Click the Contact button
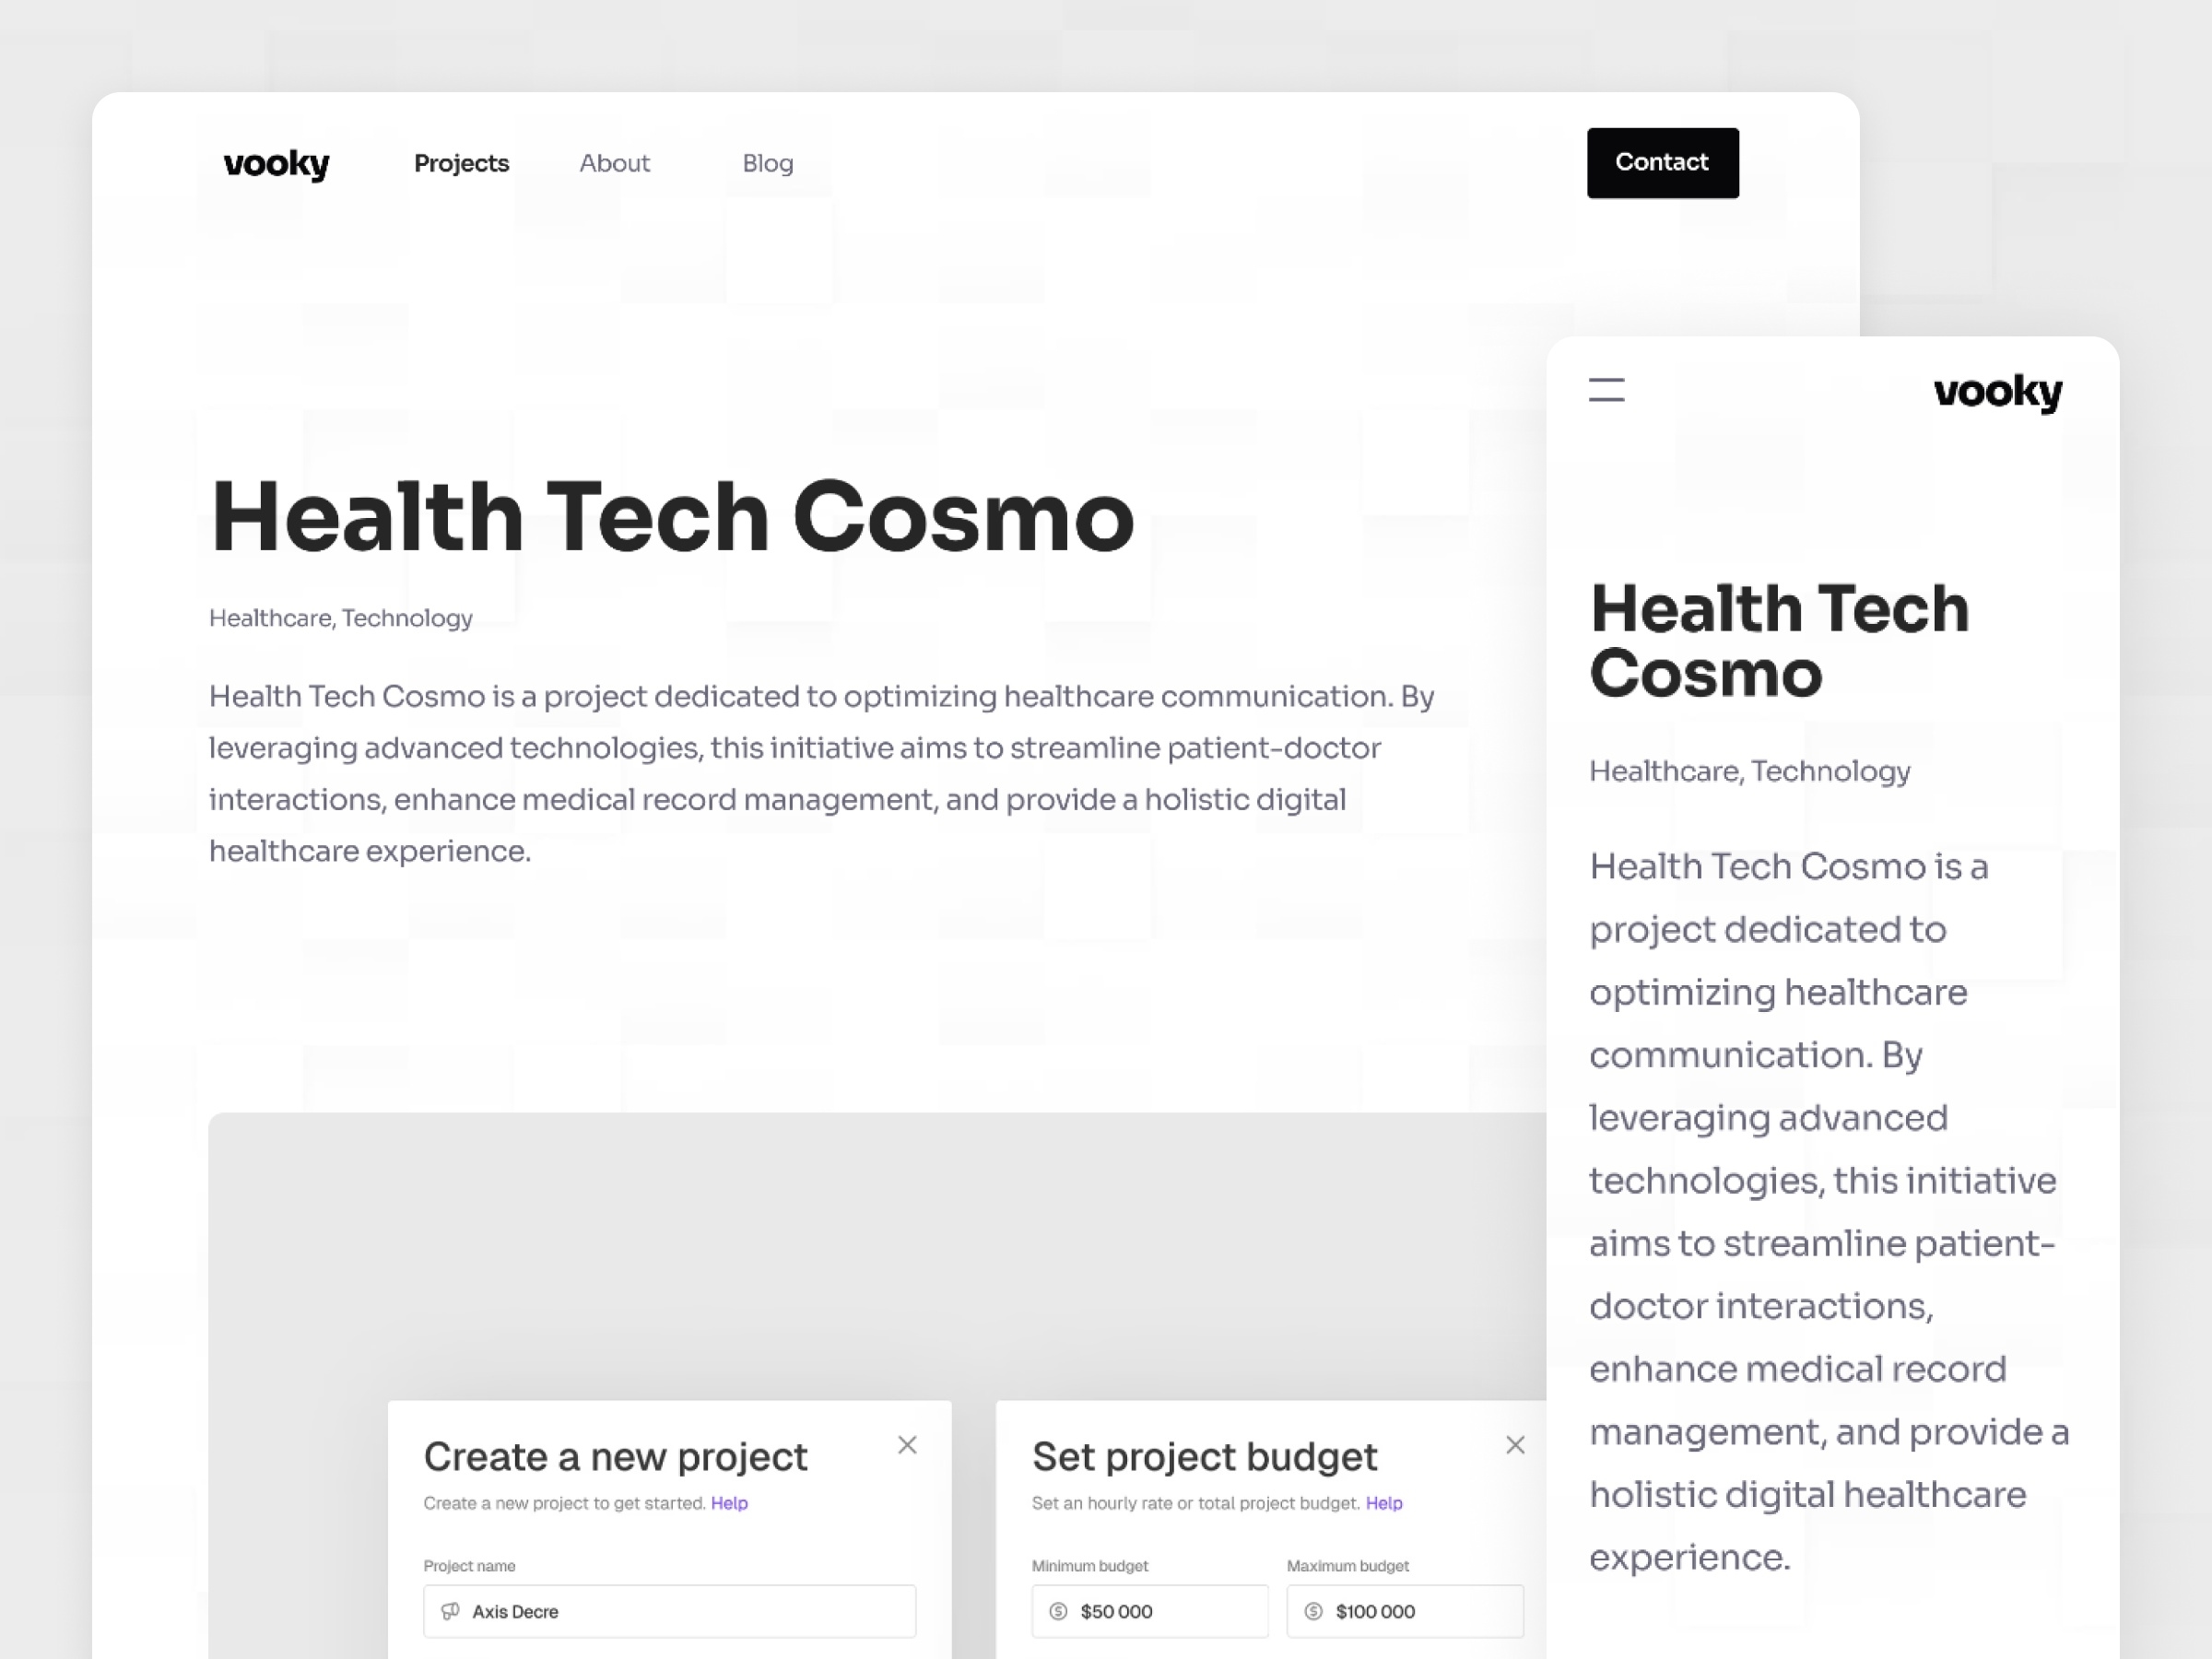The width and height of the screenshot is (2212, 1659). 1662,162
